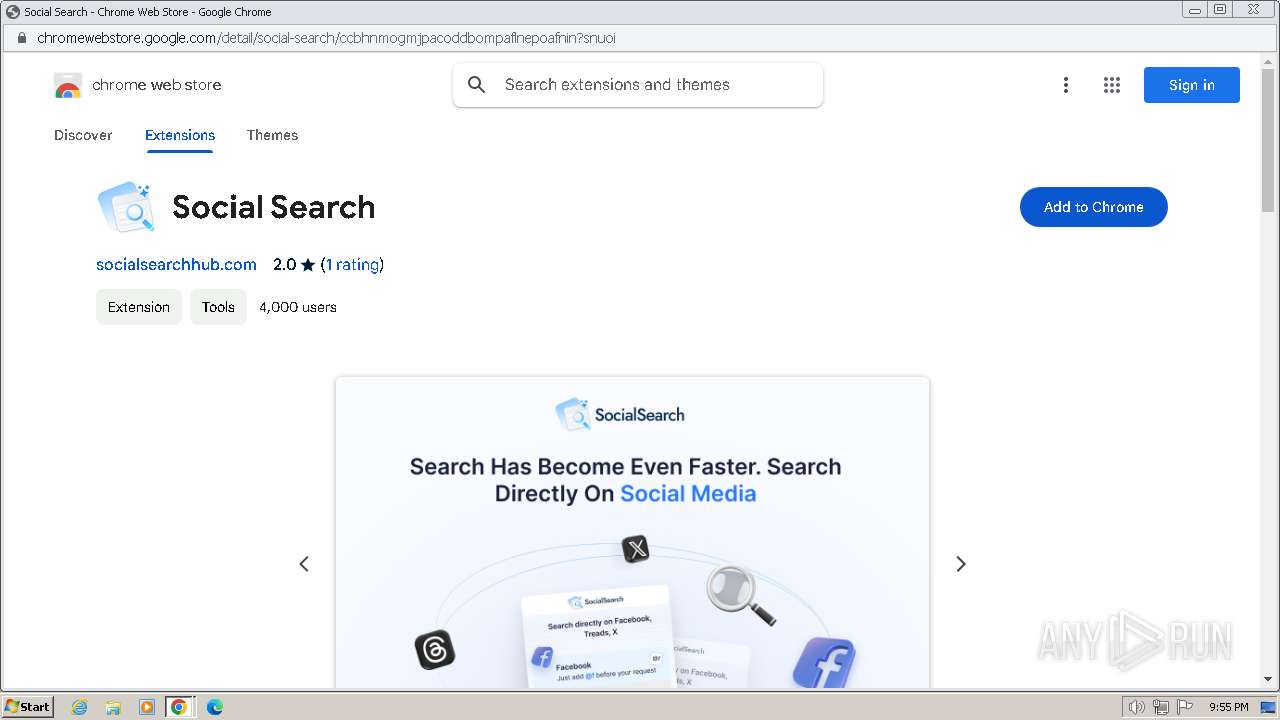
Task: Open the socialsearchhub.com link
Action: (176, 265)
